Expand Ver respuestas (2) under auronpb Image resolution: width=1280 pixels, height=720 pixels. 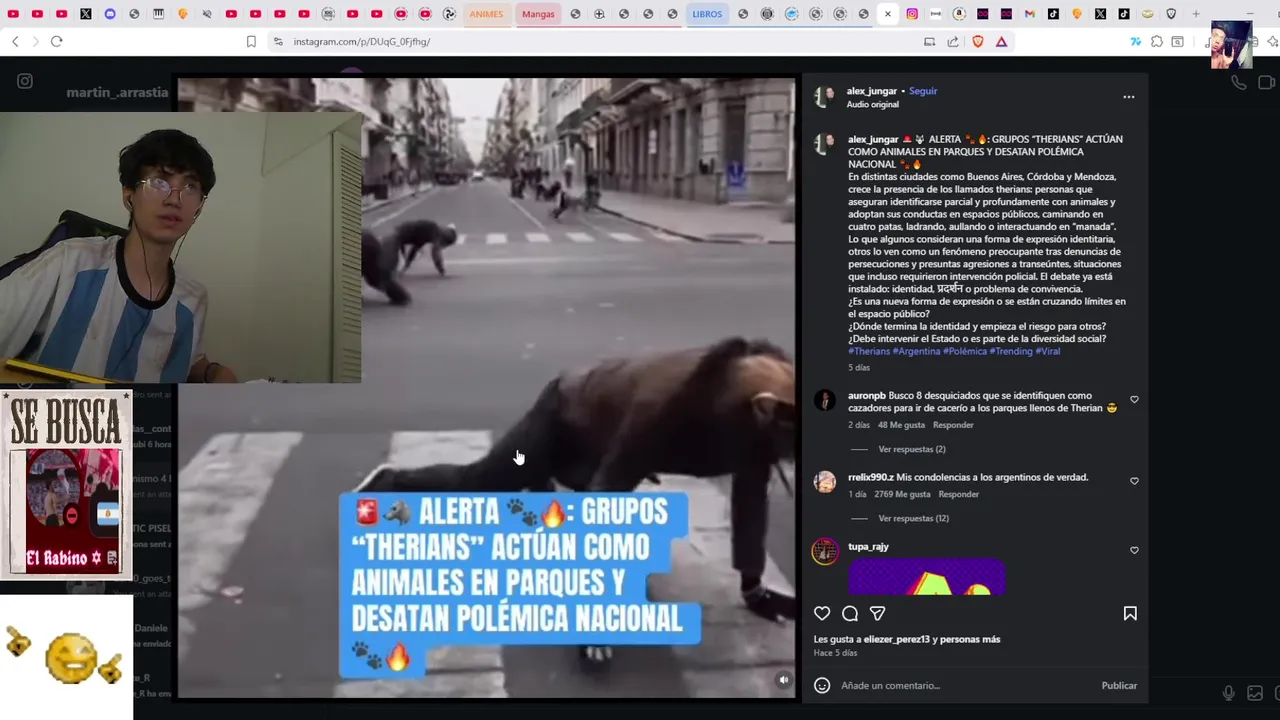(911, 449)
